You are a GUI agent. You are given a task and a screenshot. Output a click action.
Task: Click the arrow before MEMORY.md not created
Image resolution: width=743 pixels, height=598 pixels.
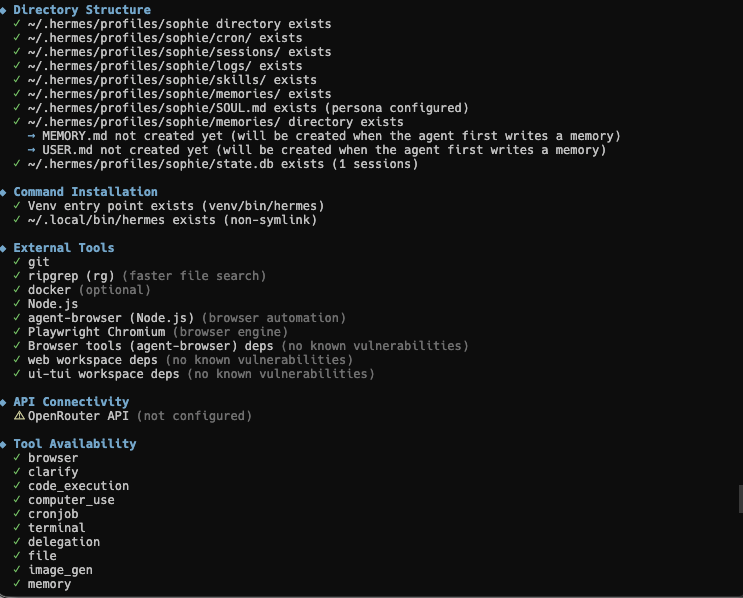(32, 136)
